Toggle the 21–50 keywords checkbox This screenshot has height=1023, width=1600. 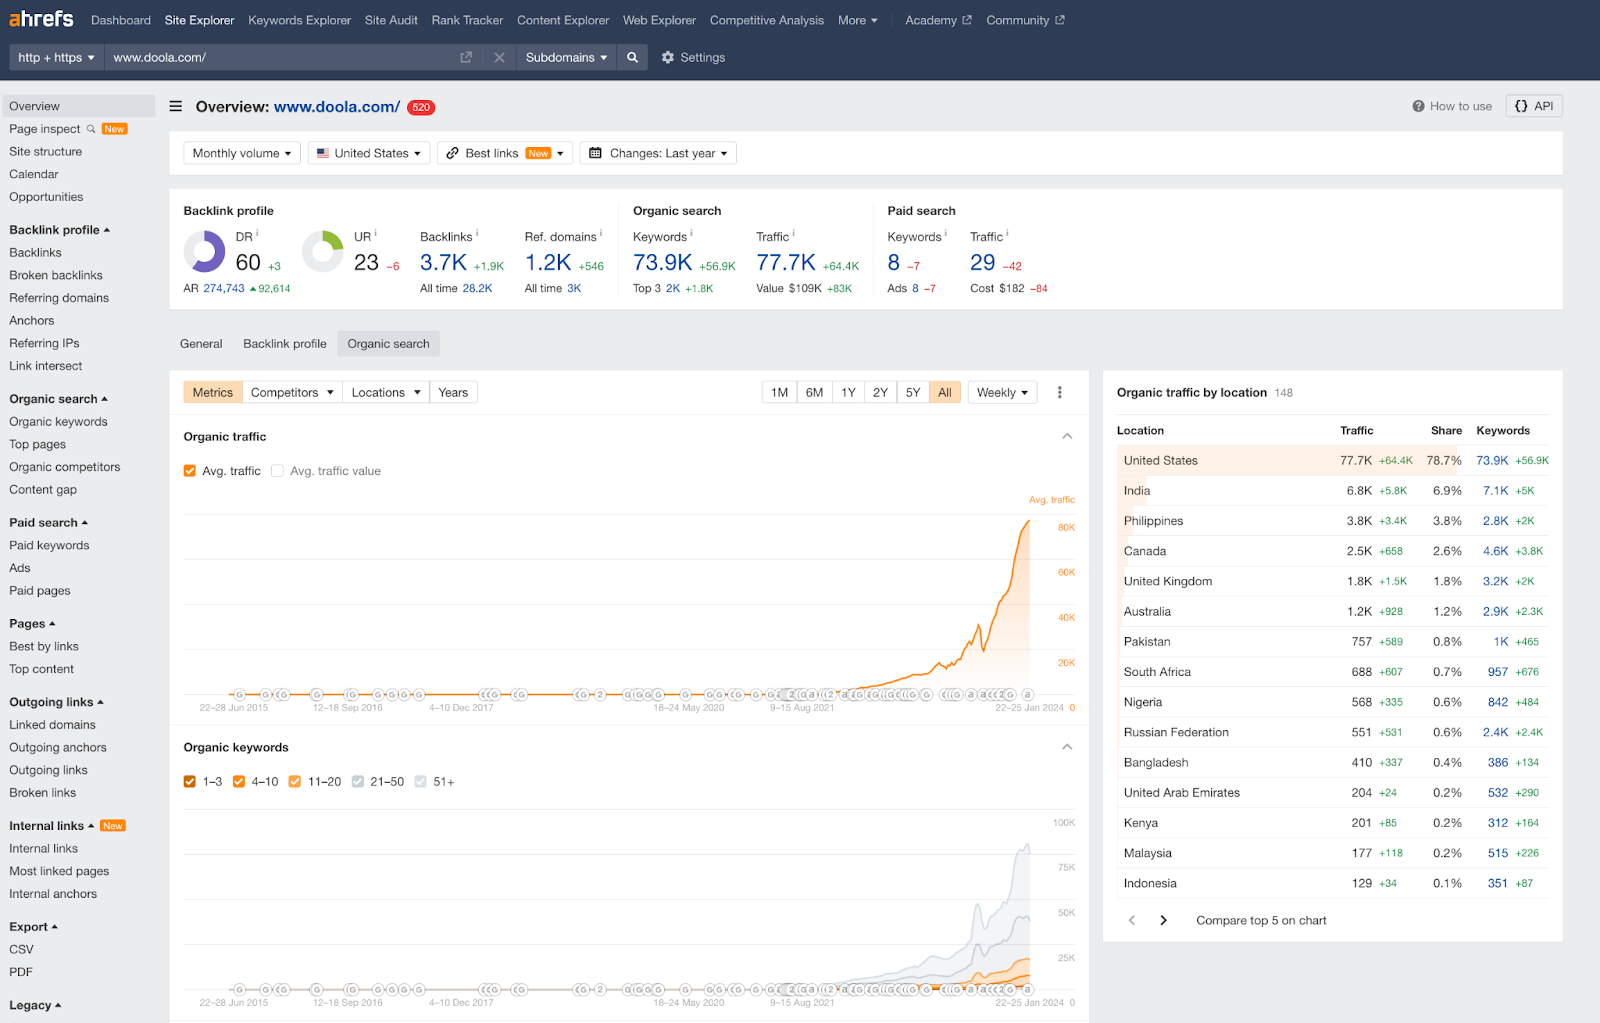pyautogui.click(x=358, y=782)
